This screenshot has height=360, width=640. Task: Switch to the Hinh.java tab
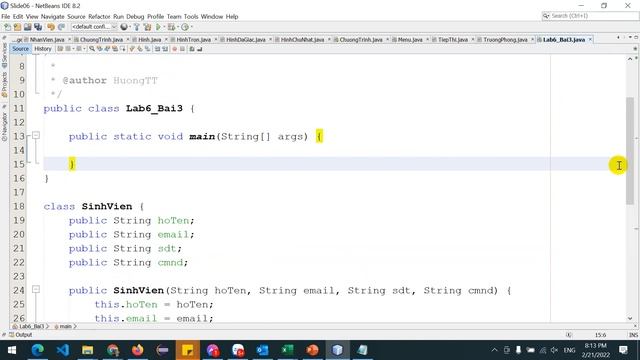[x=149, y=40]
